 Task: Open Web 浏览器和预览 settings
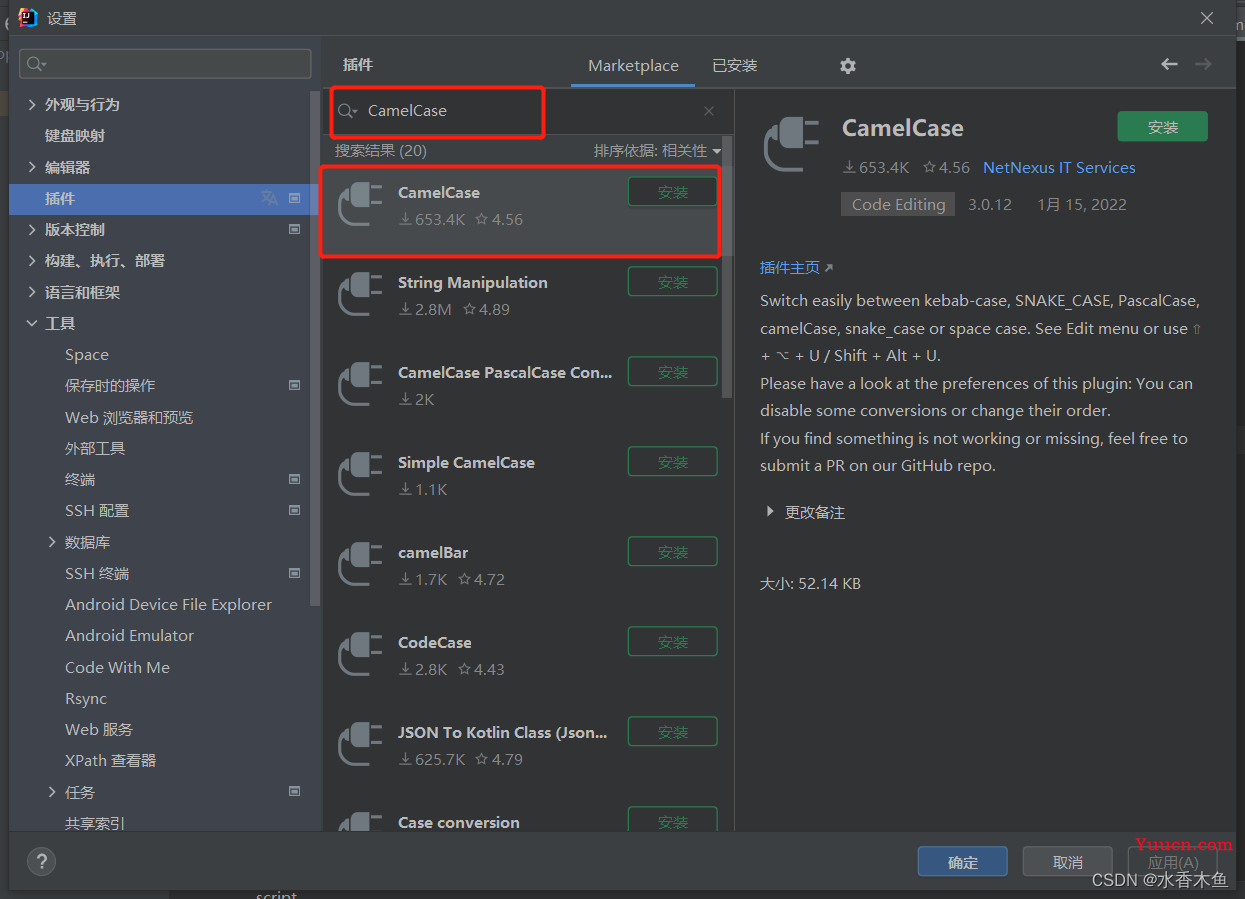click(129, 417)
